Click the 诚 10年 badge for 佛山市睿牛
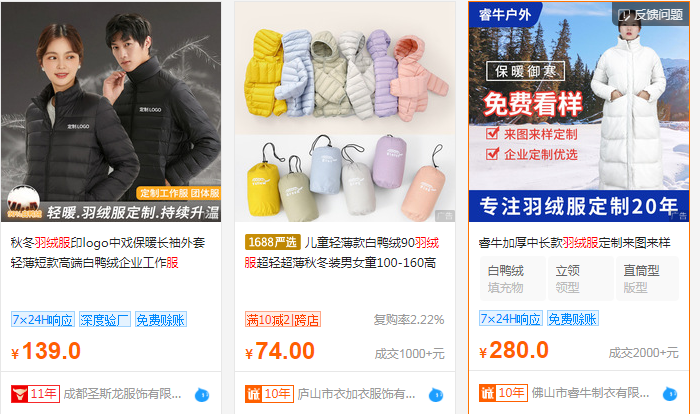The width and height of the screenshot is (700, 414). pyautogui.click(x=503, y=393)
